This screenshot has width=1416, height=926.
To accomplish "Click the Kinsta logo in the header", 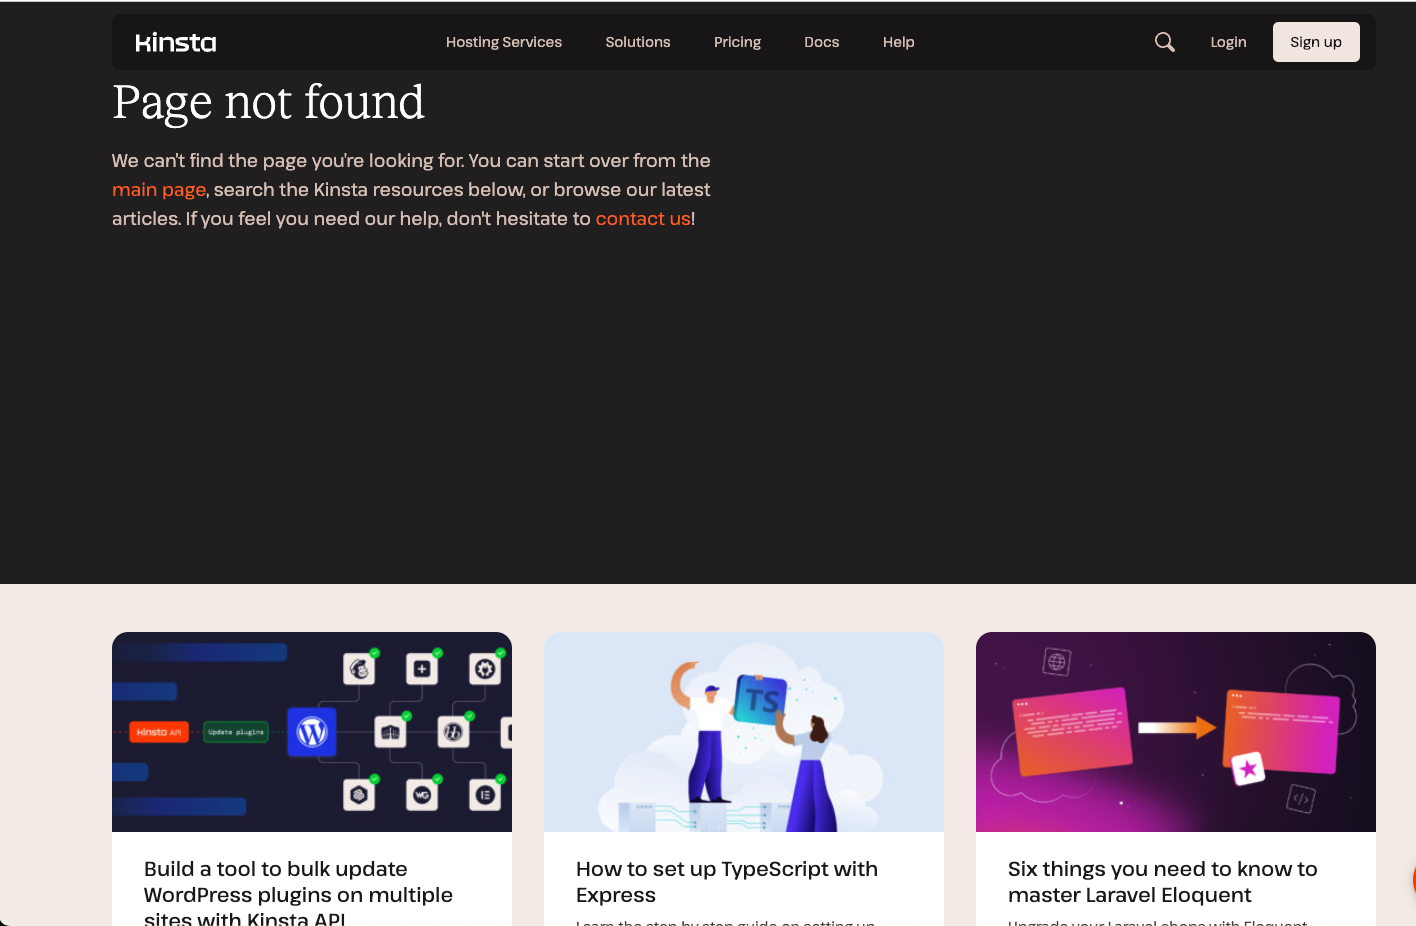I will (x=176, y=42).
